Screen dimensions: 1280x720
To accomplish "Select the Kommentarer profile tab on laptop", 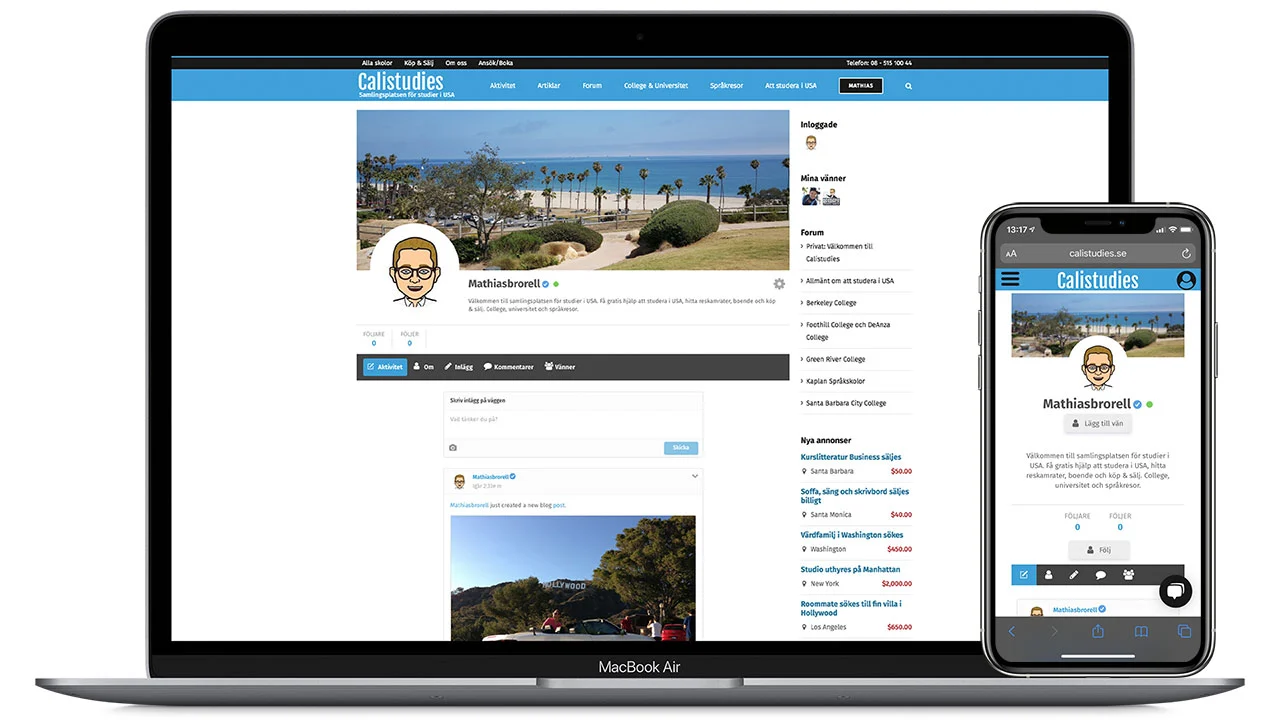I will pos(509,367).
